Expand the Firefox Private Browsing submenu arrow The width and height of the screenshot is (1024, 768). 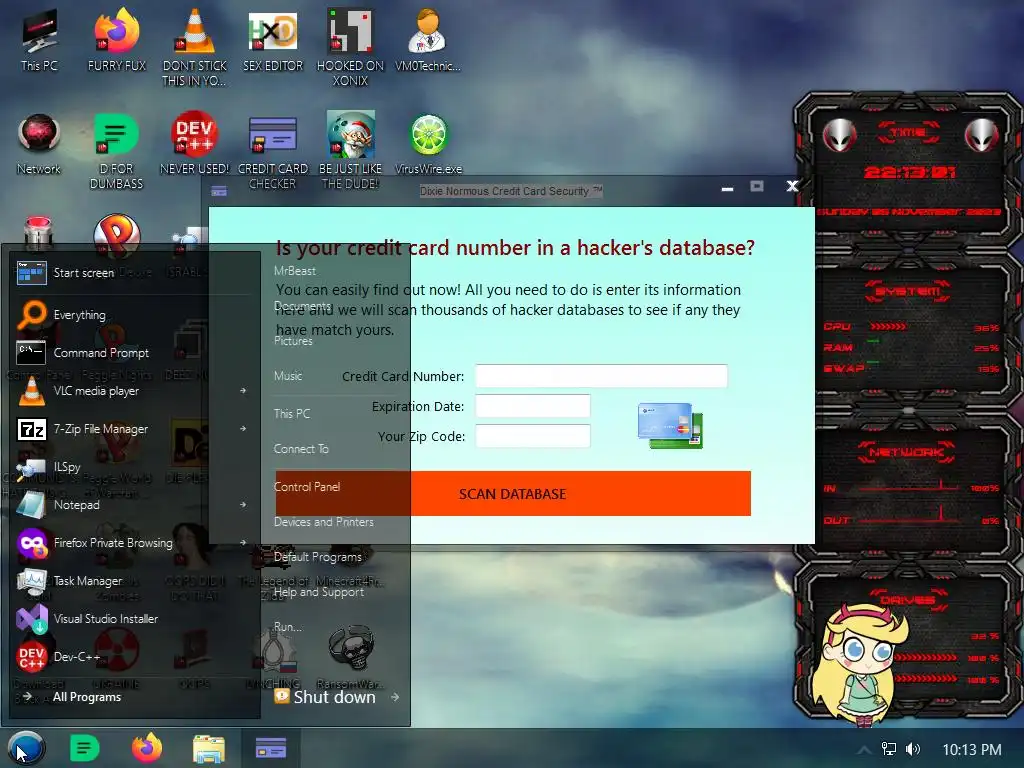pos(243,542)
